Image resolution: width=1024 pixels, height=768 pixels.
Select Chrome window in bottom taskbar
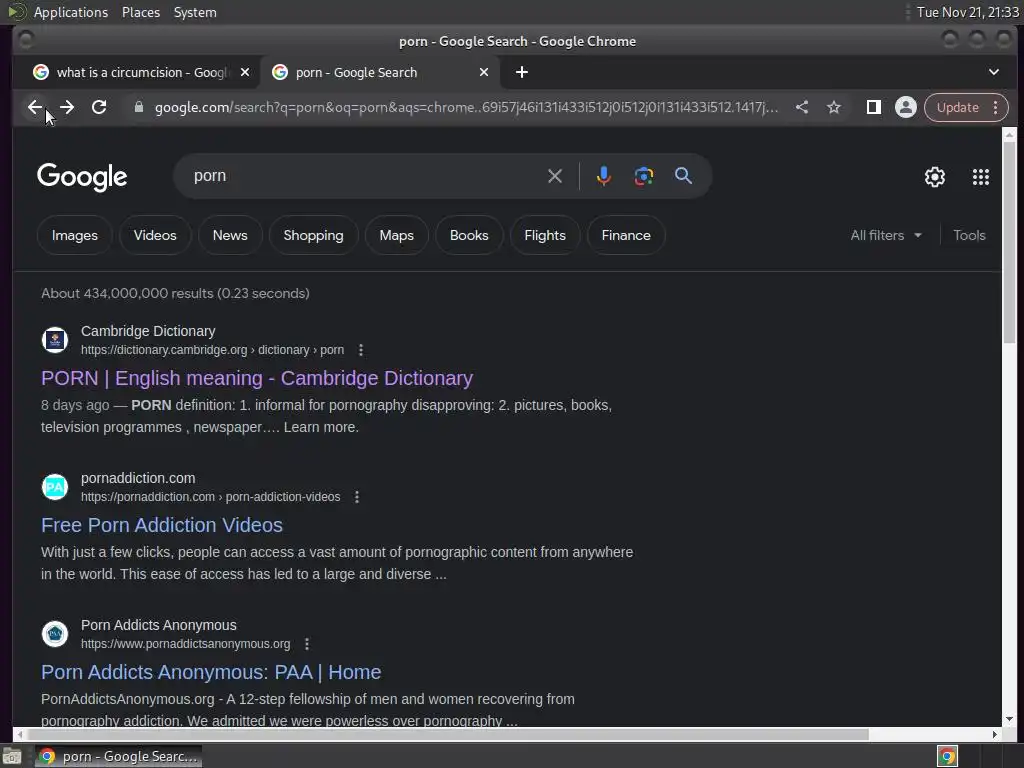(118, 756)
